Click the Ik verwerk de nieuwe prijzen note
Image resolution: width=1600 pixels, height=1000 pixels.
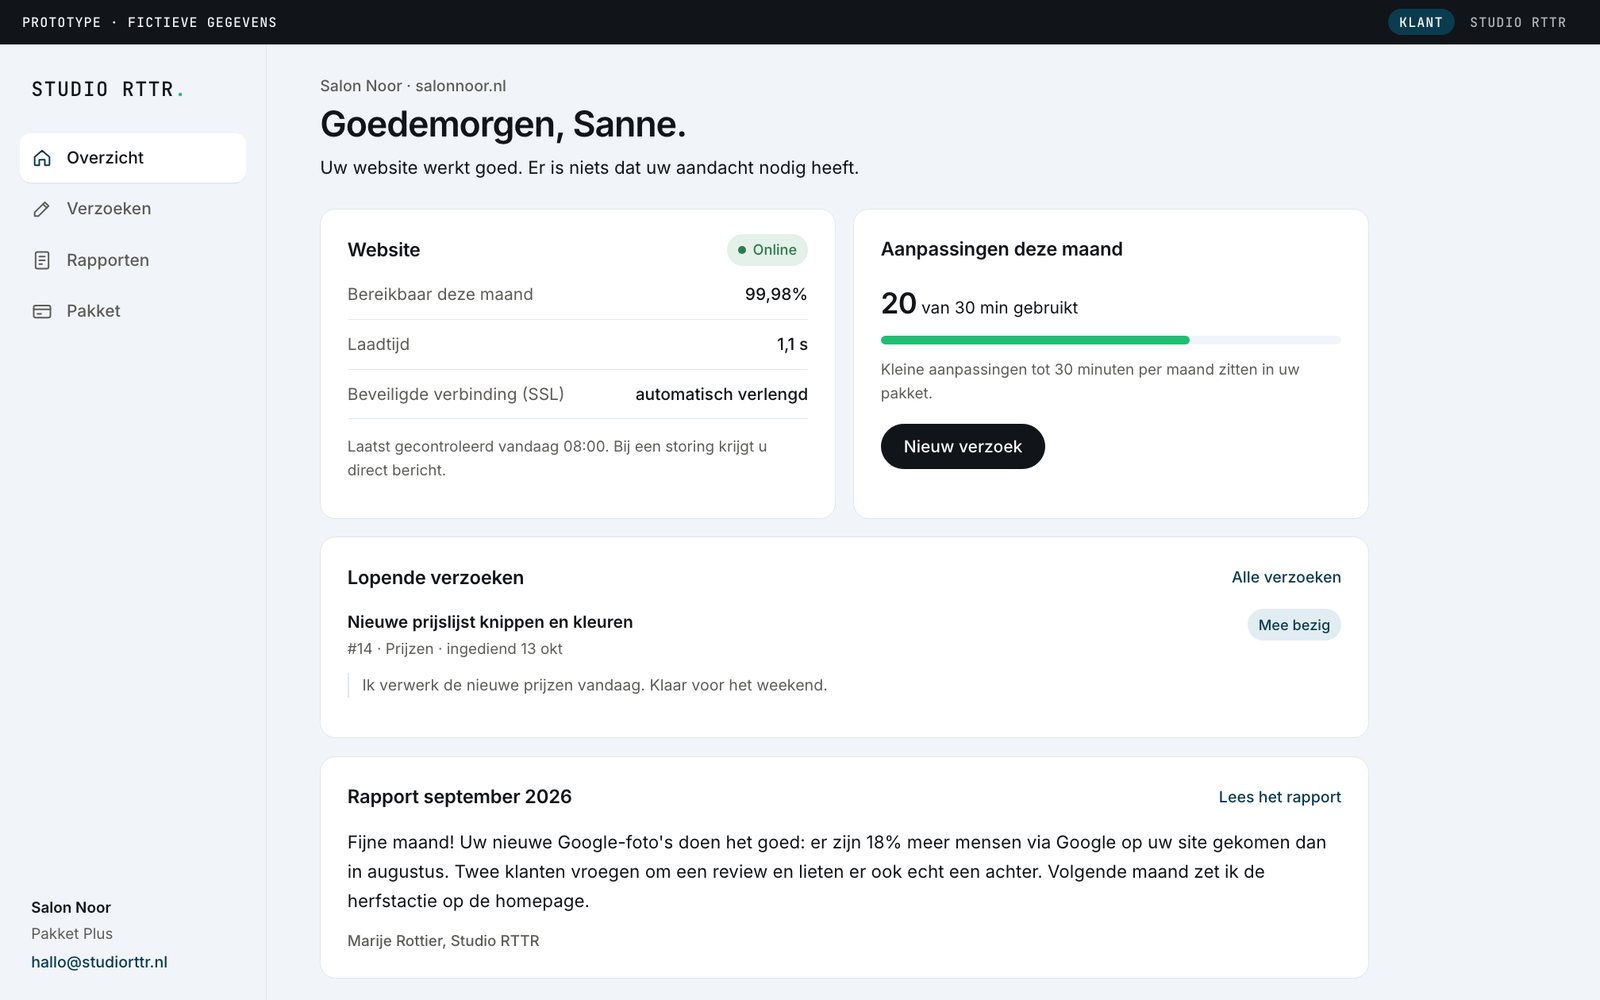[x=594, y=685]
